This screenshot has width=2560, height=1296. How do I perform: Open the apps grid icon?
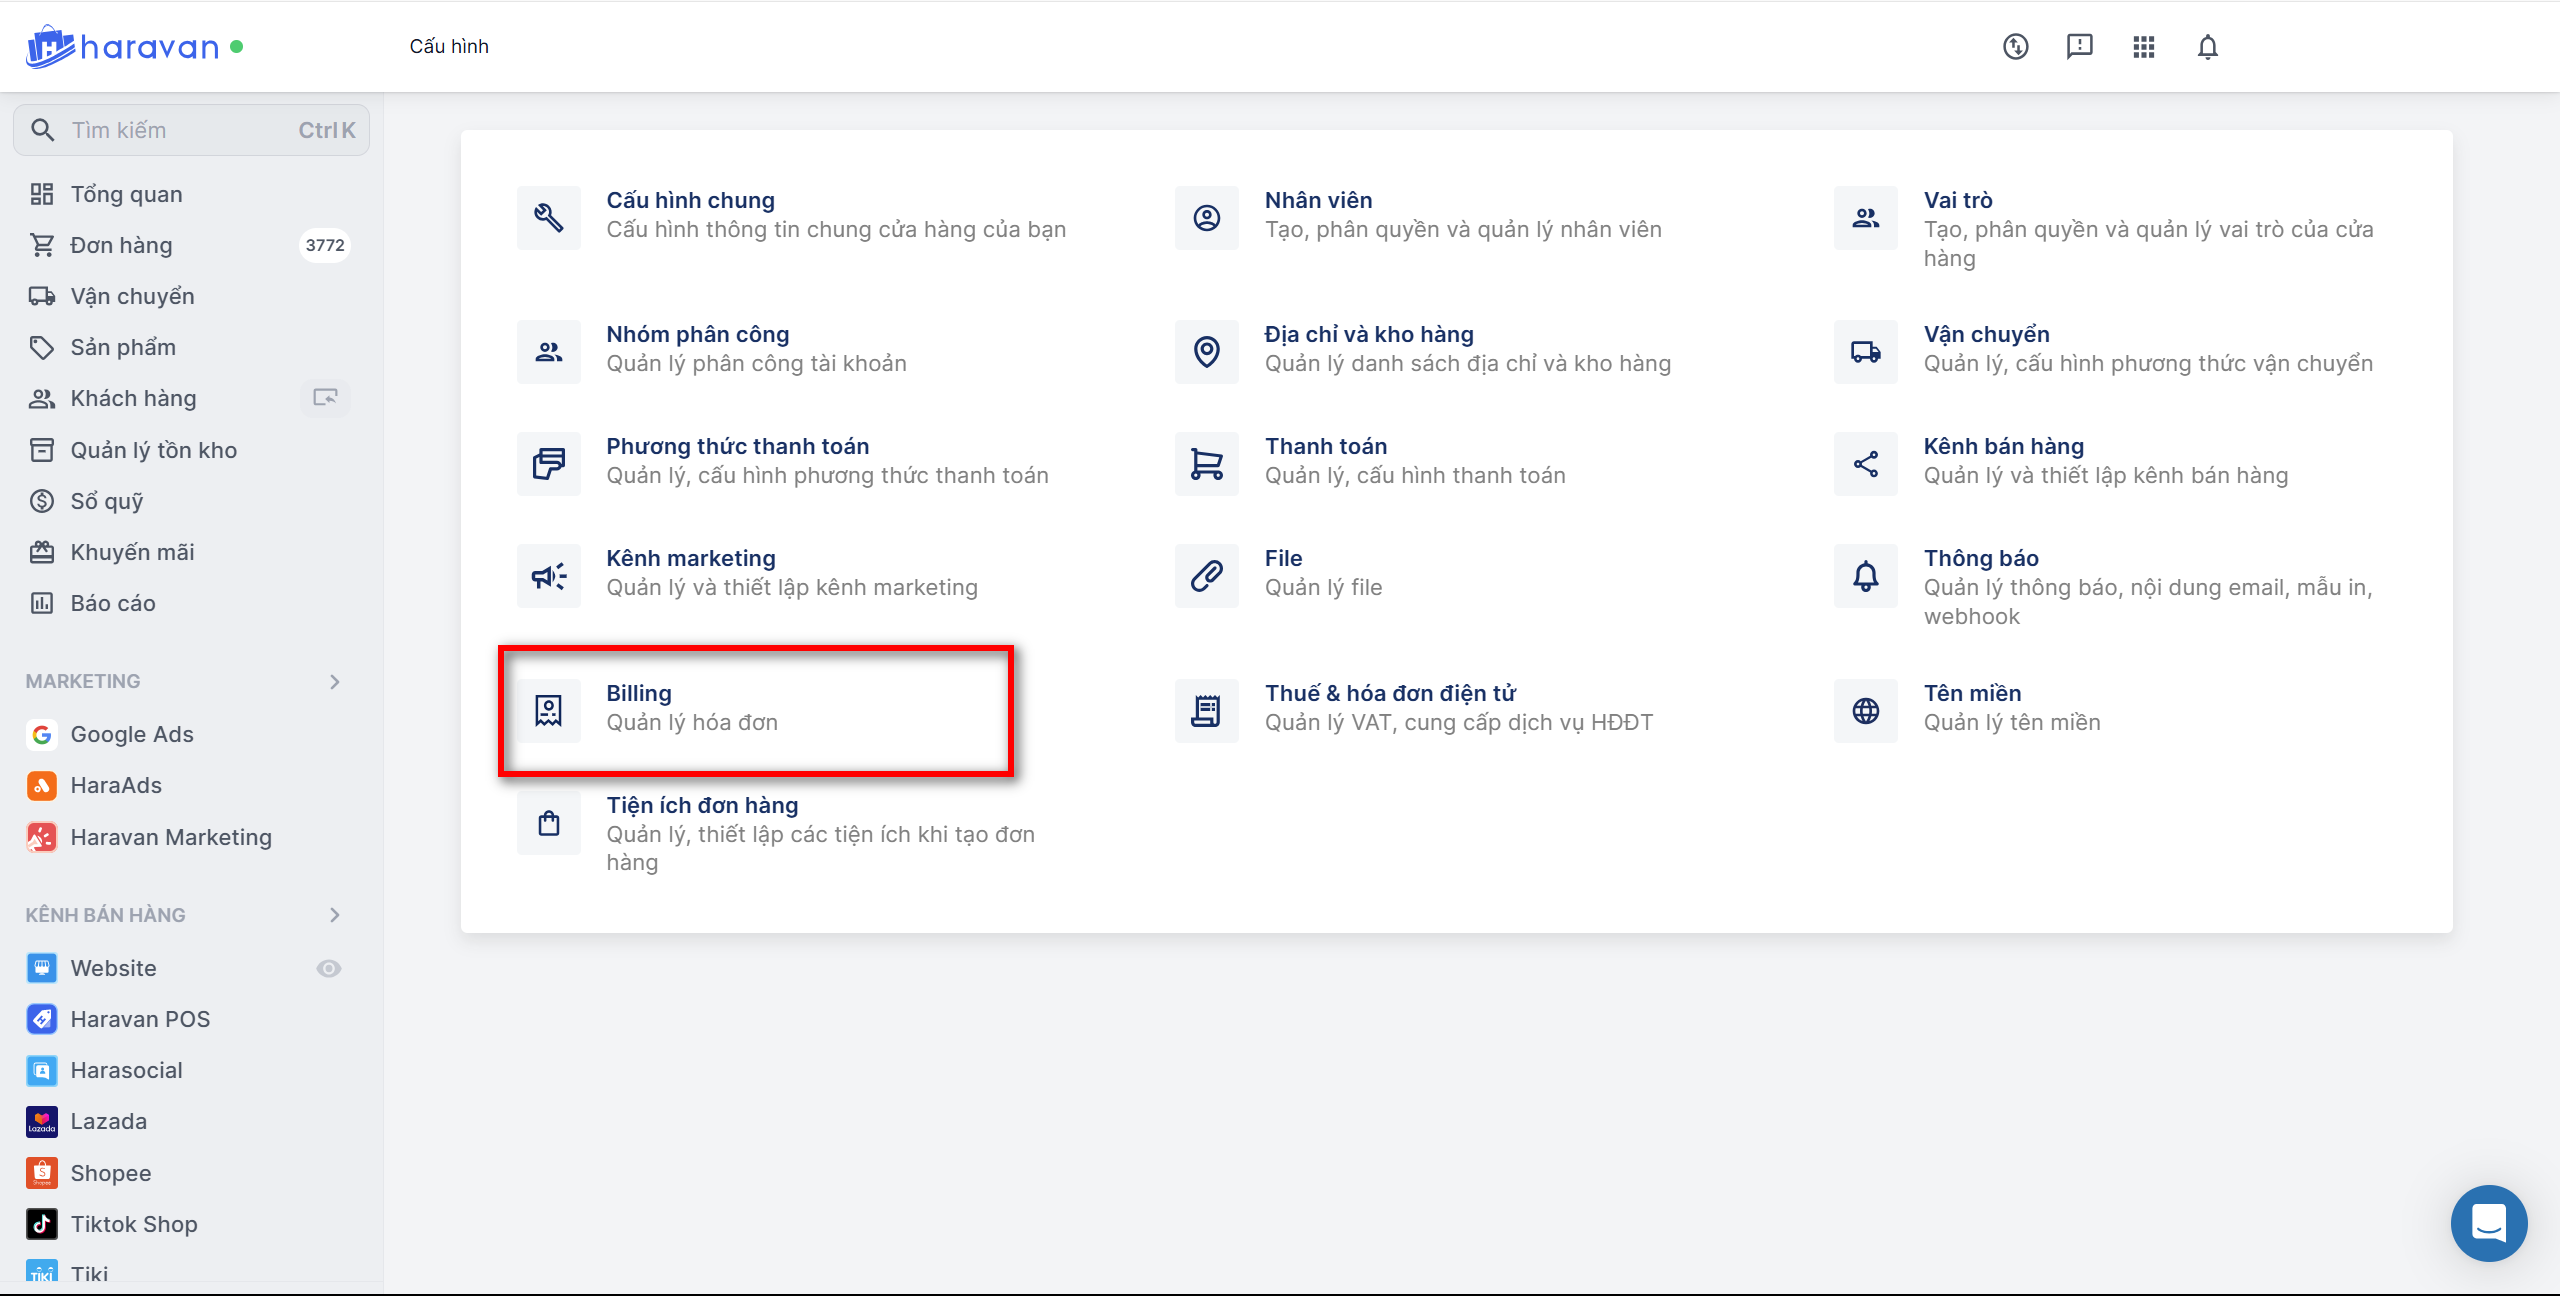point(2143,47)
